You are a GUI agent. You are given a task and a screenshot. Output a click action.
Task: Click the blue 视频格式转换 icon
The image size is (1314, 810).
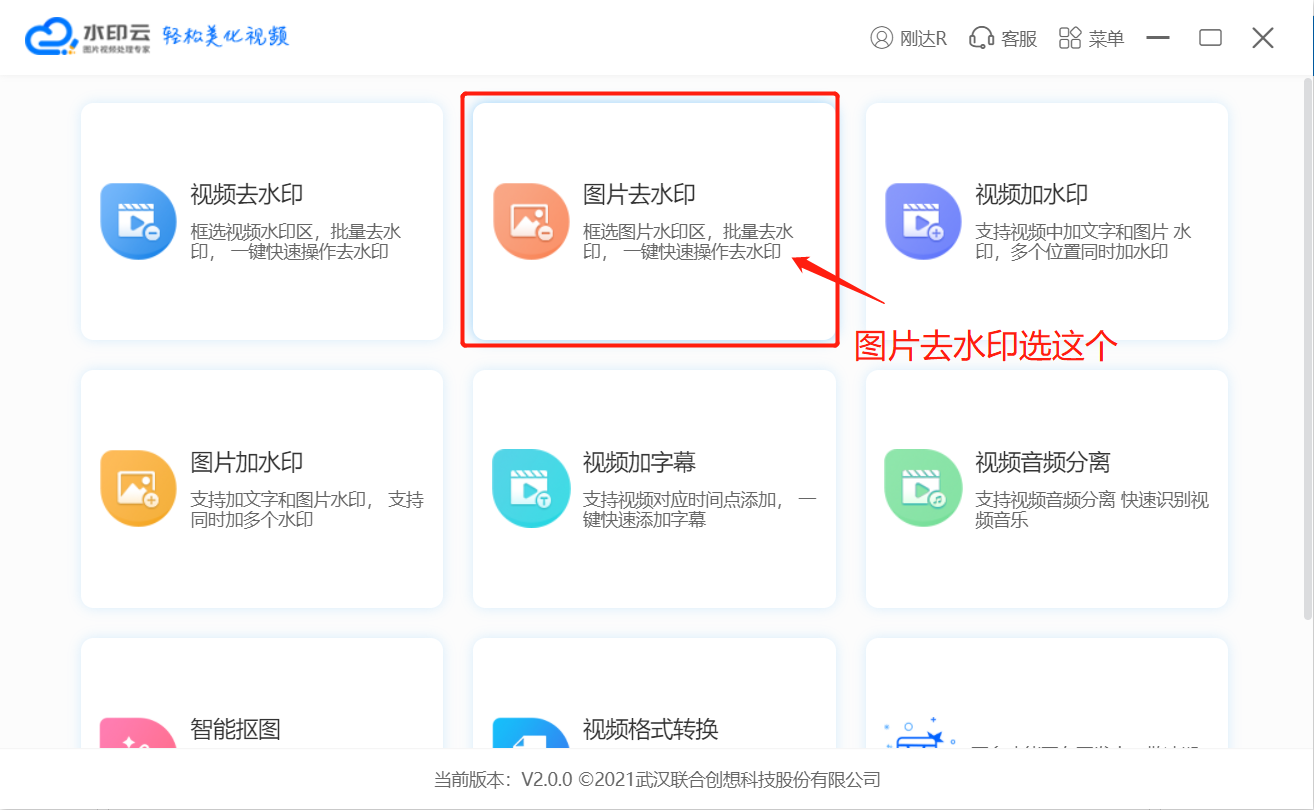point(530,733)
